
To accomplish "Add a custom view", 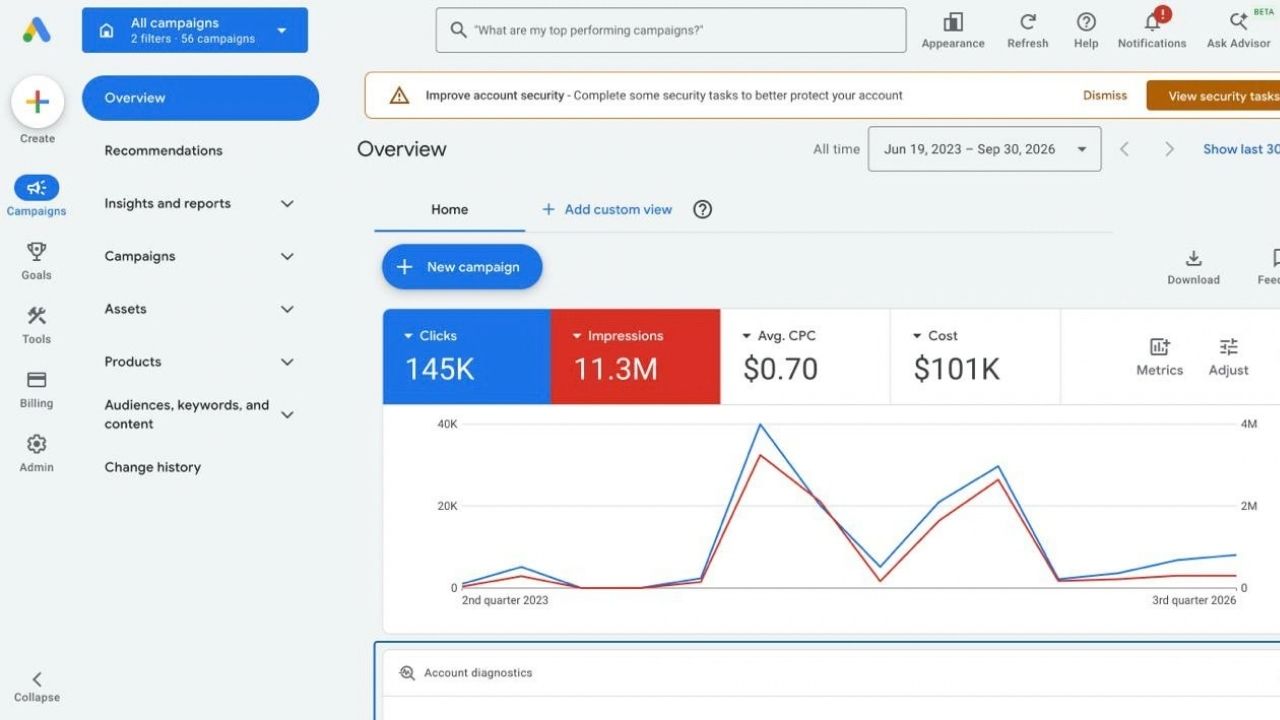I will 607,210.
